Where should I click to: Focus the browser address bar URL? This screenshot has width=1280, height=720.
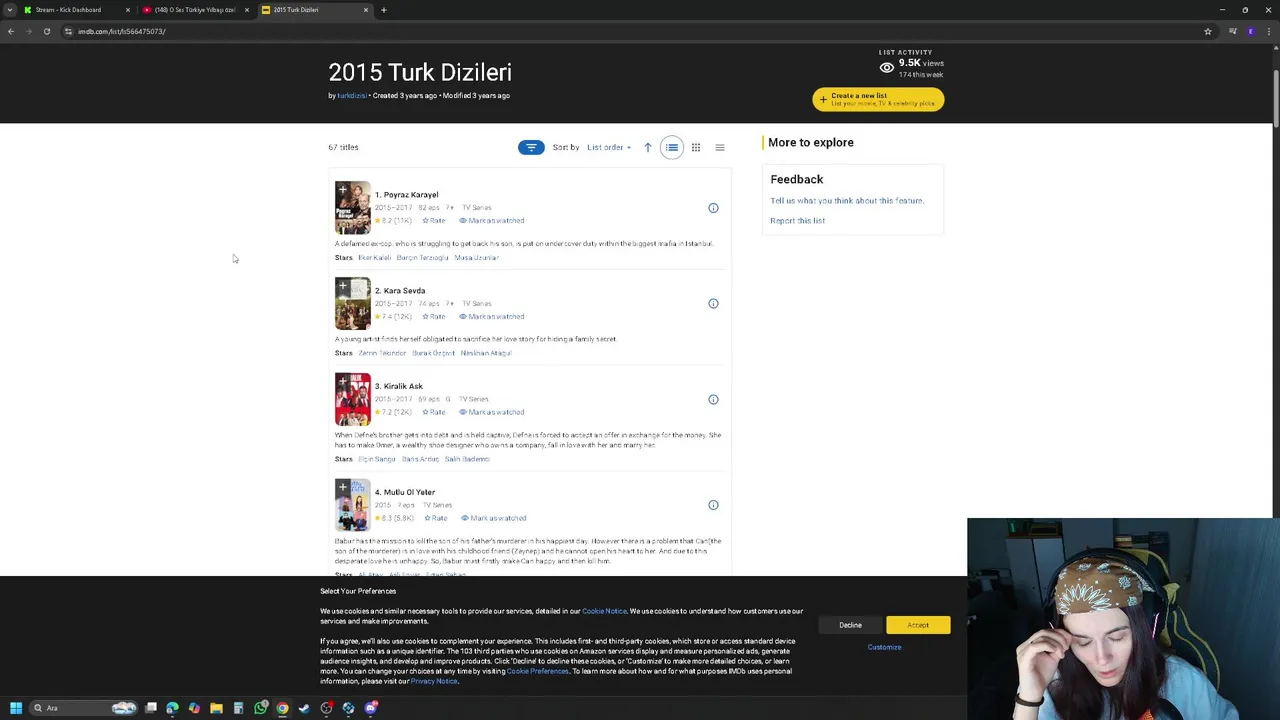coord(122,31)
